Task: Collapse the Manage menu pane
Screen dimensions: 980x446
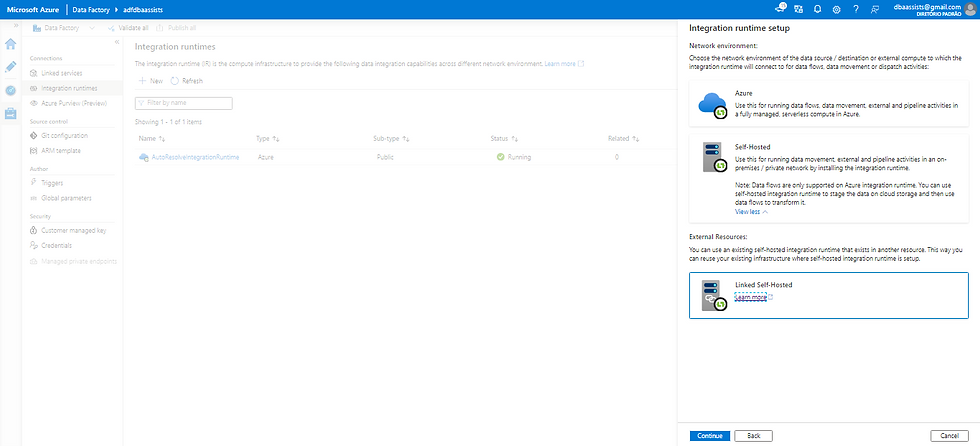Action: 116,41
